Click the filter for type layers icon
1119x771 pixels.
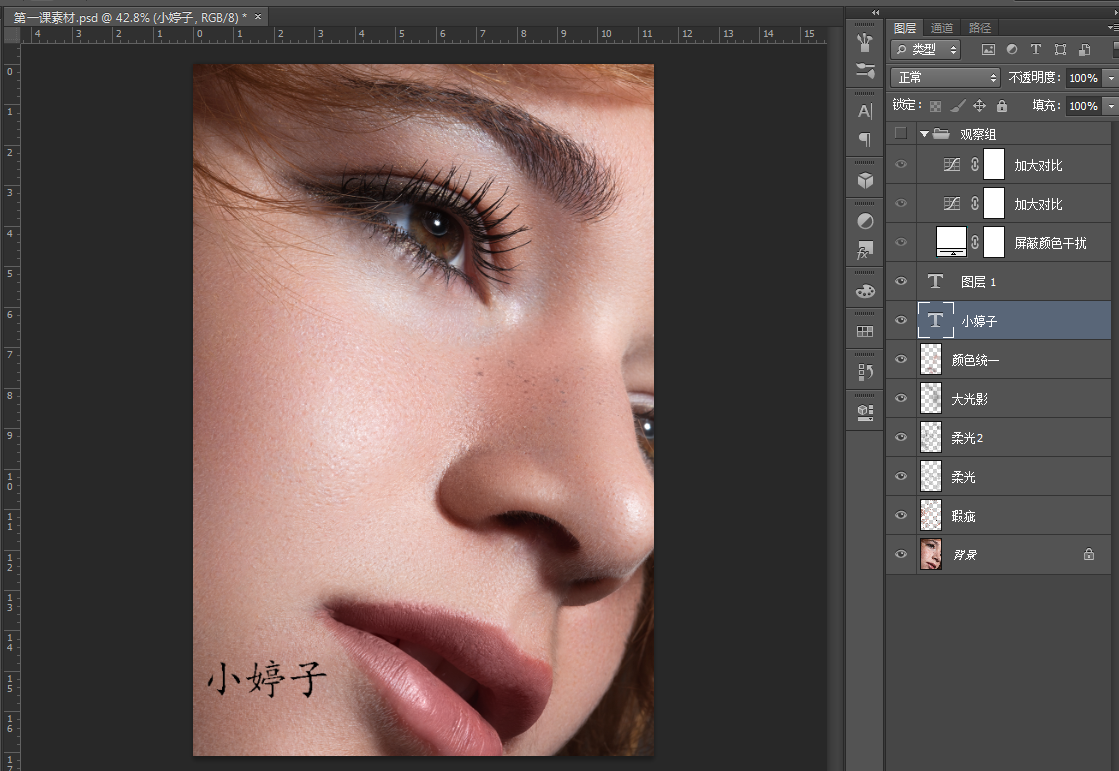point(1036,49)
